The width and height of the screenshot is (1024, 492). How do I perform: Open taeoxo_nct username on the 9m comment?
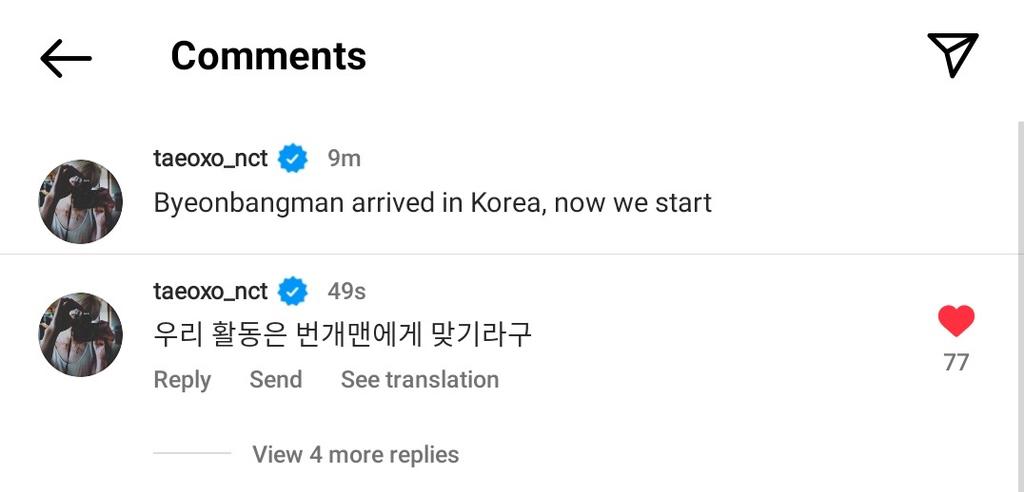click(x=210, y=158)
